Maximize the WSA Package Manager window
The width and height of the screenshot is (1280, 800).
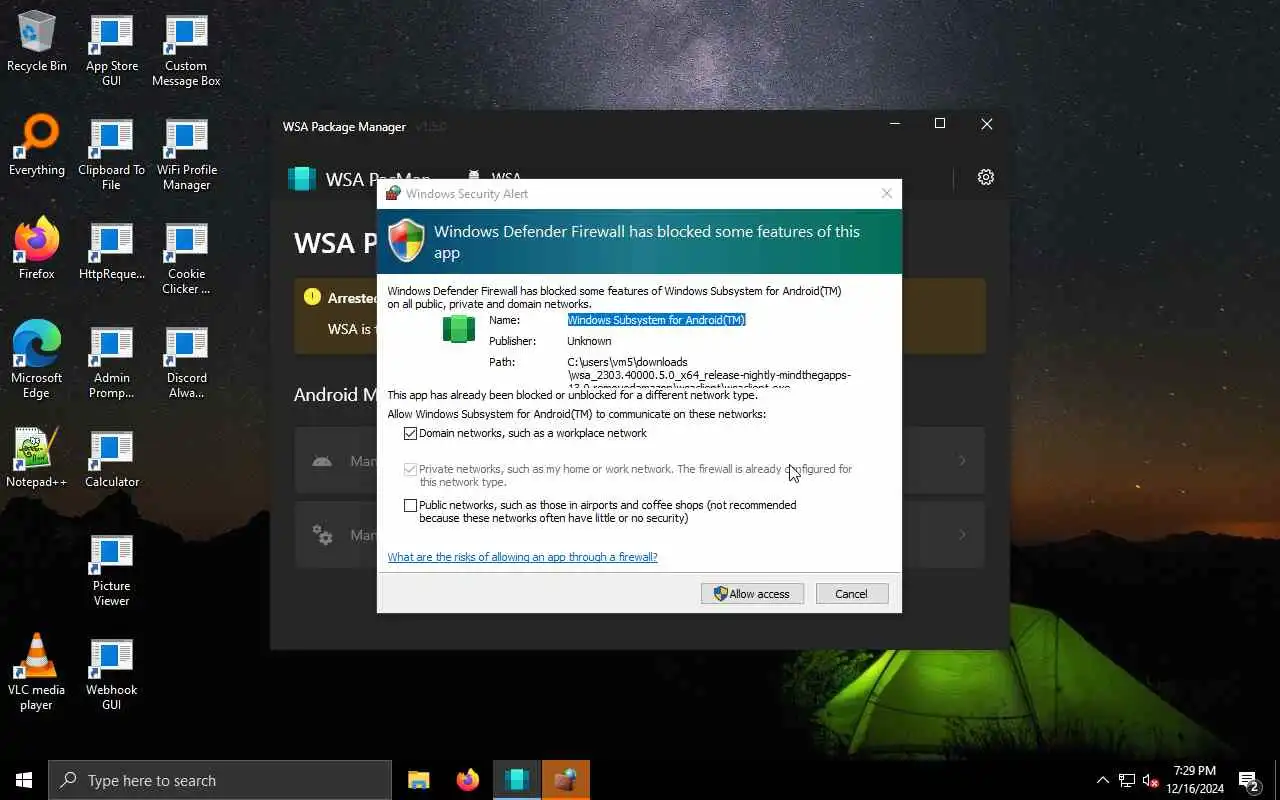click(940, 124)
